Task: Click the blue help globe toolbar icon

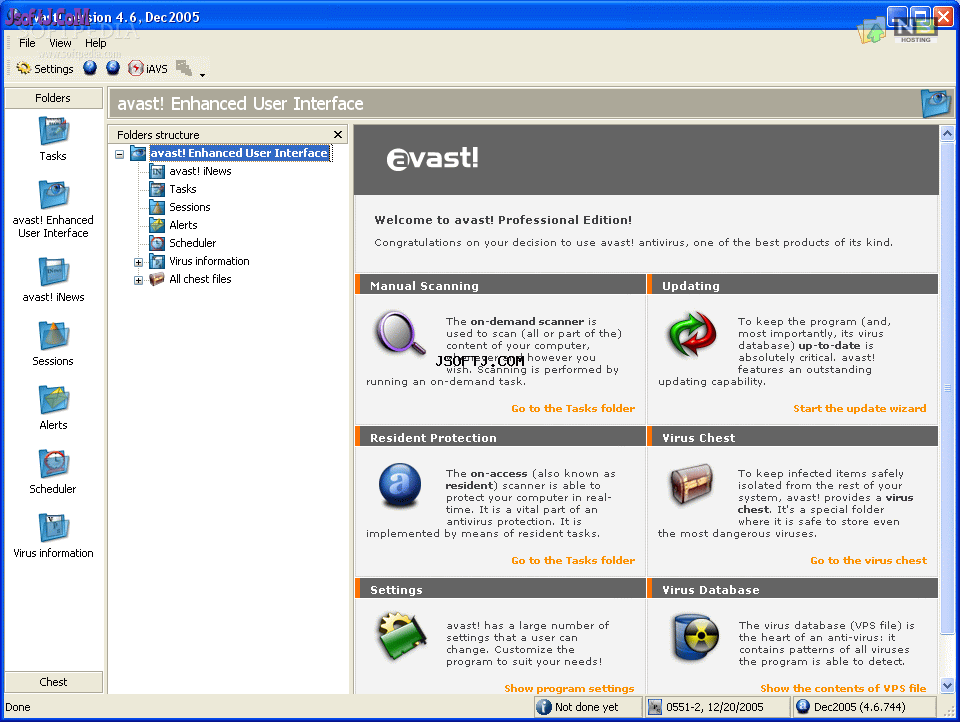Action: click(x=90, y=68)
